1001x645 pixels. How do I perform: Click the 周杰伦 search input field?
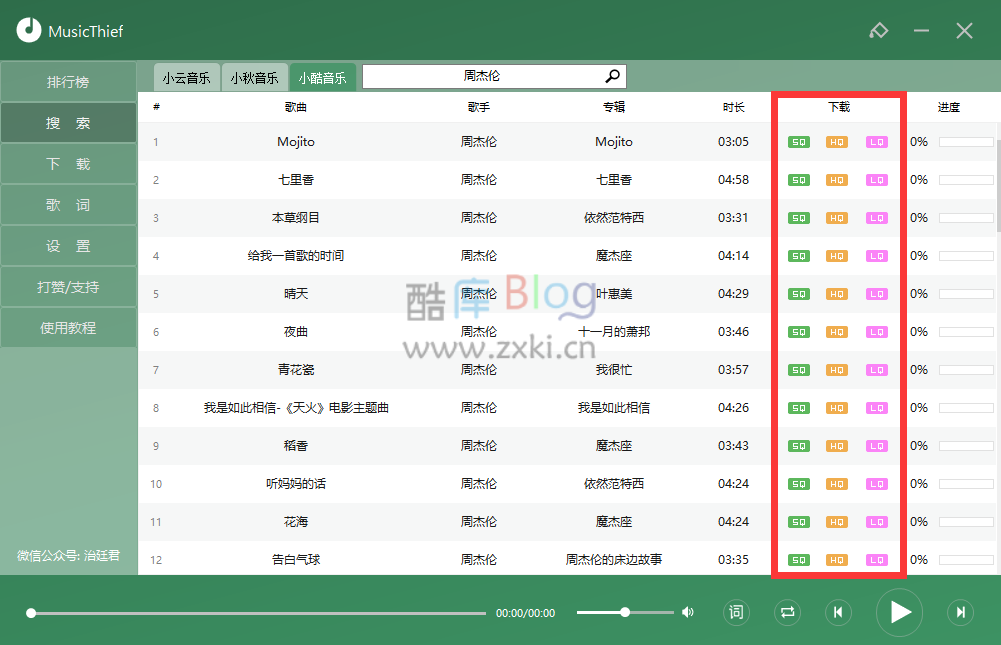480,76
